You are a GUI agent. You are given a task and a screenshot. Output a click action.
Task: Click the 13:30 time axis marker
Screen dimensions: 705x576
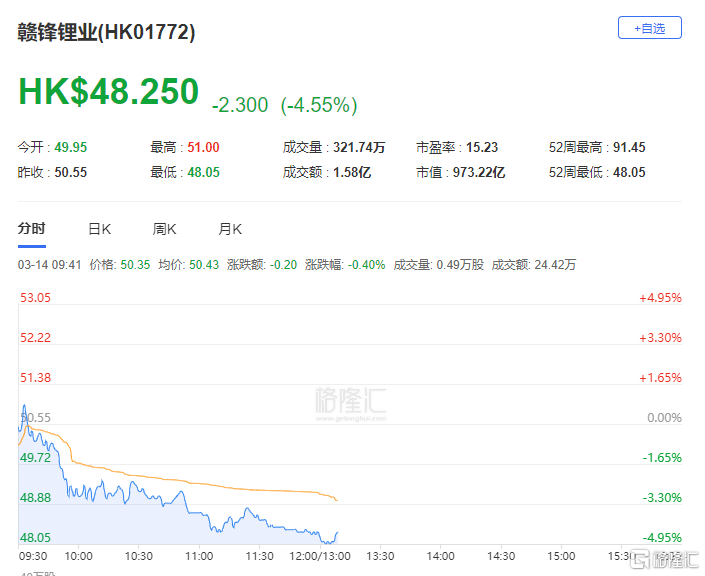(380, 556)
